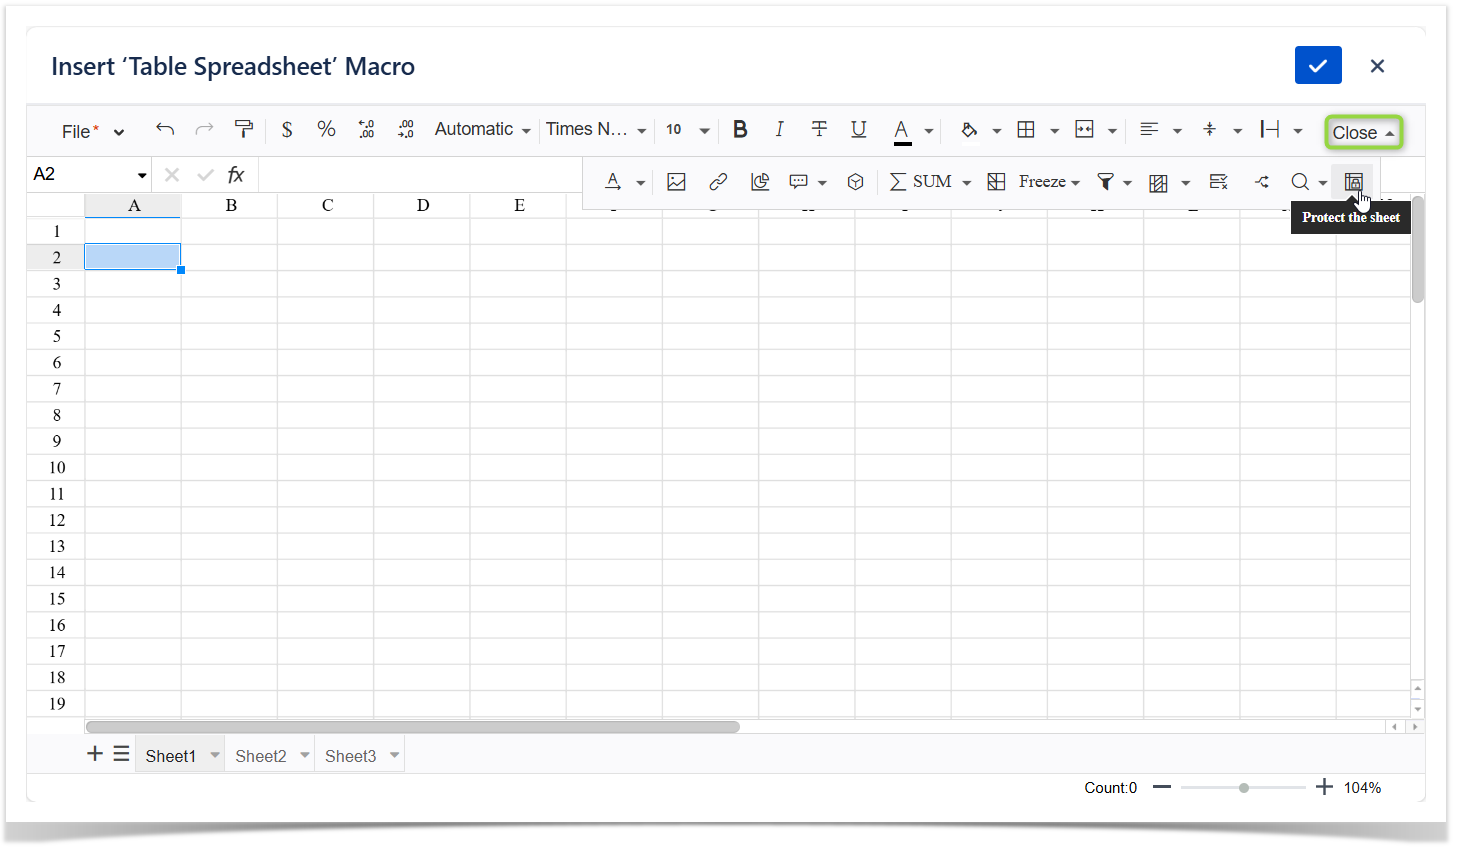Confirm macro with the blue checkmark button
1460x851 pixels.
1317,66
